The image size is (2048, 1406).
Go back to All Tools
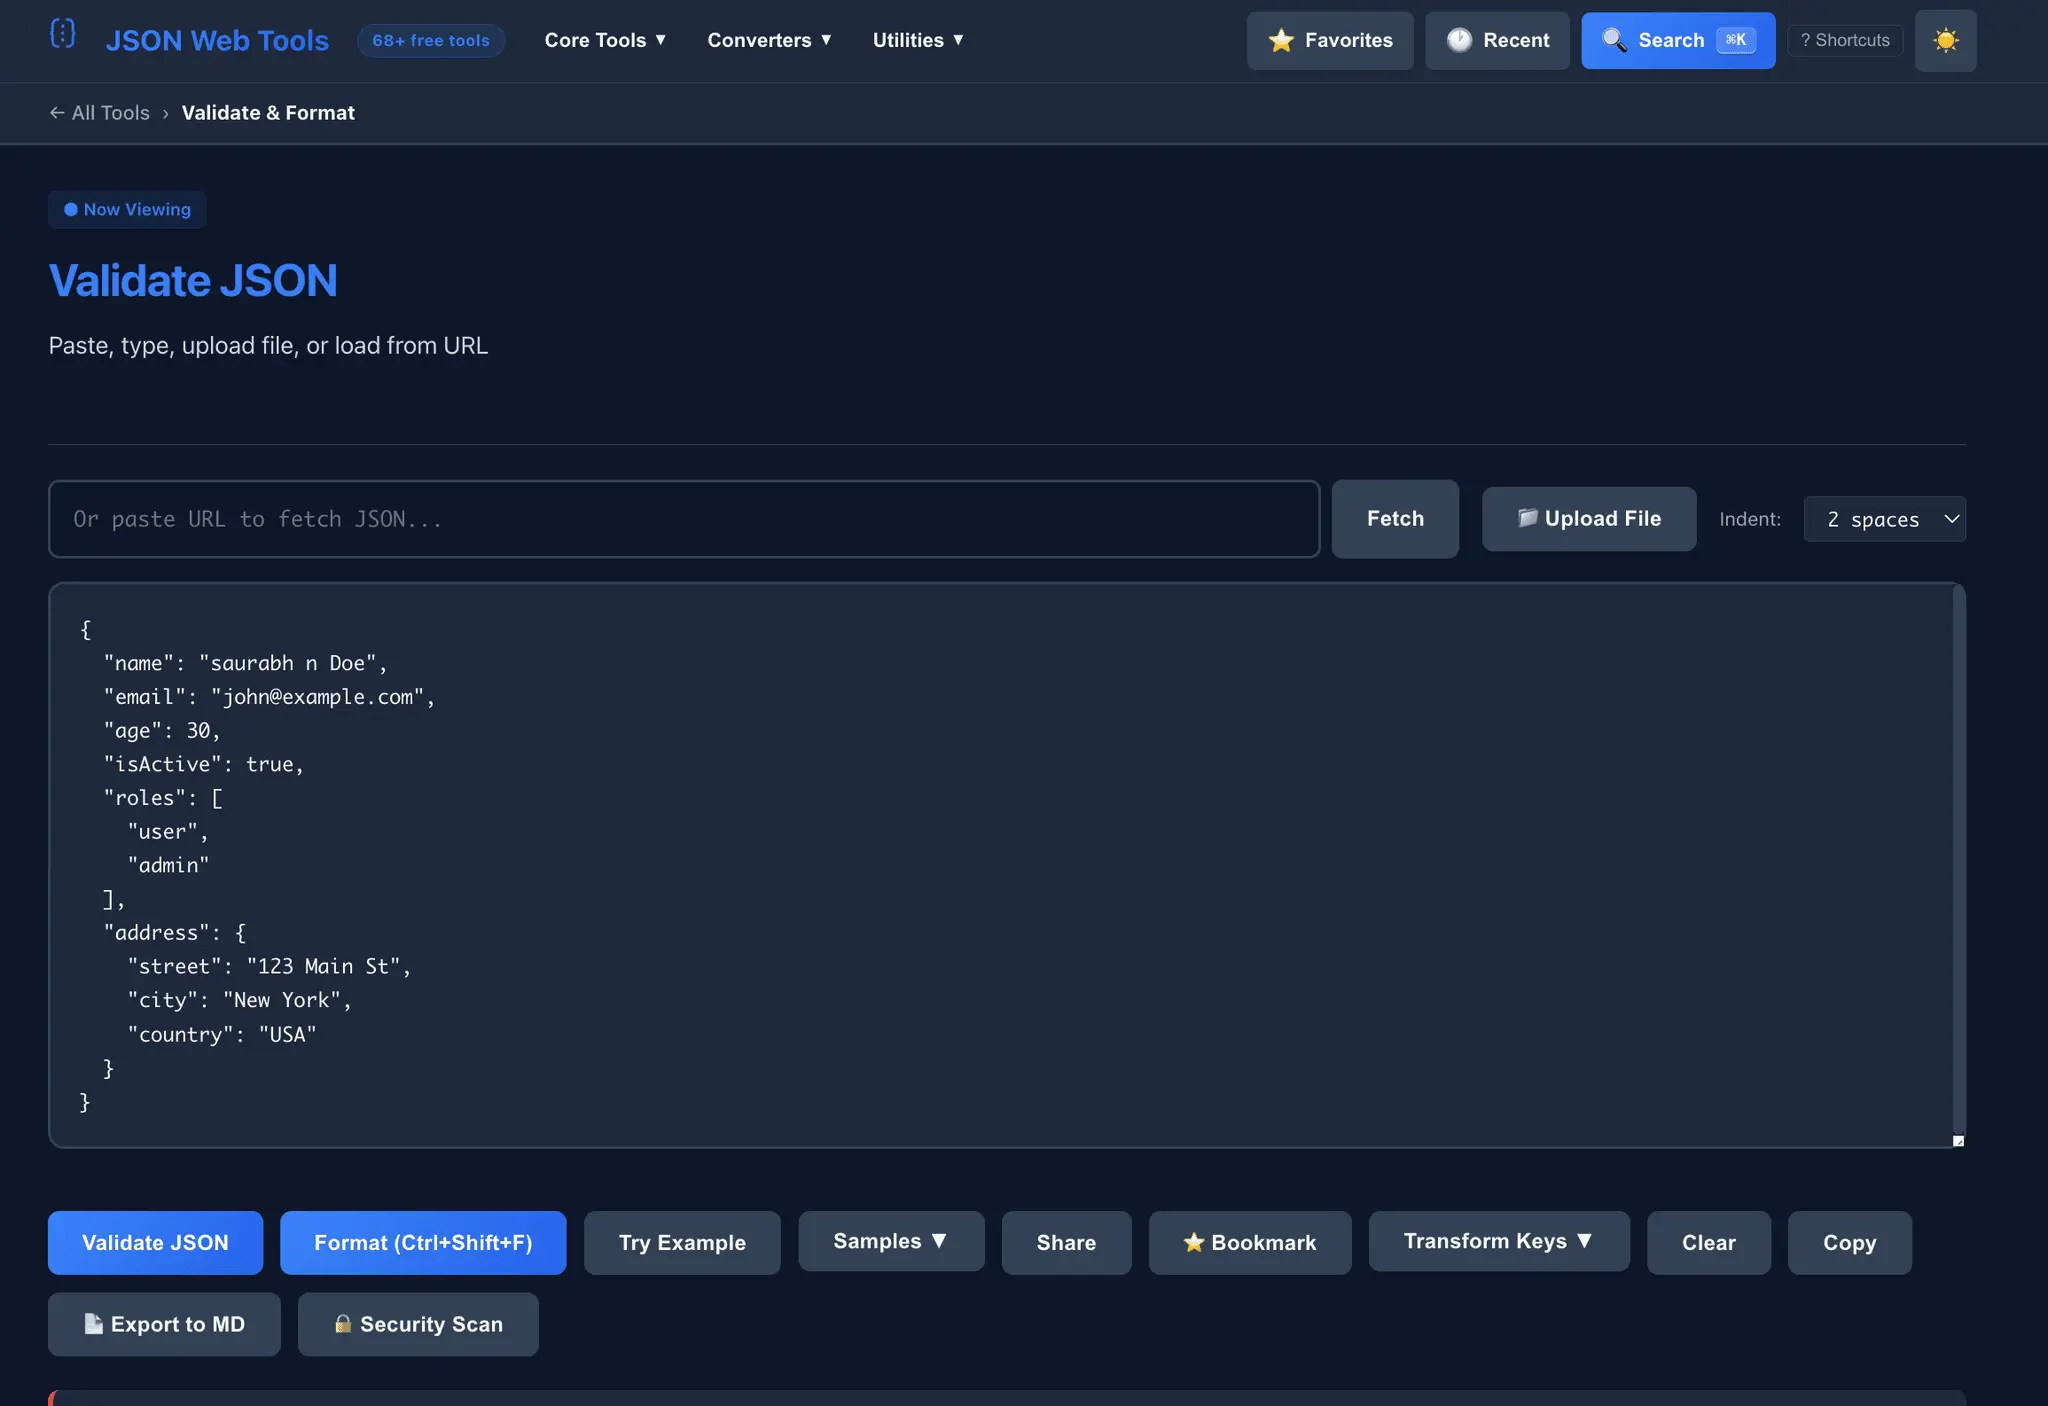coord(99,113)
